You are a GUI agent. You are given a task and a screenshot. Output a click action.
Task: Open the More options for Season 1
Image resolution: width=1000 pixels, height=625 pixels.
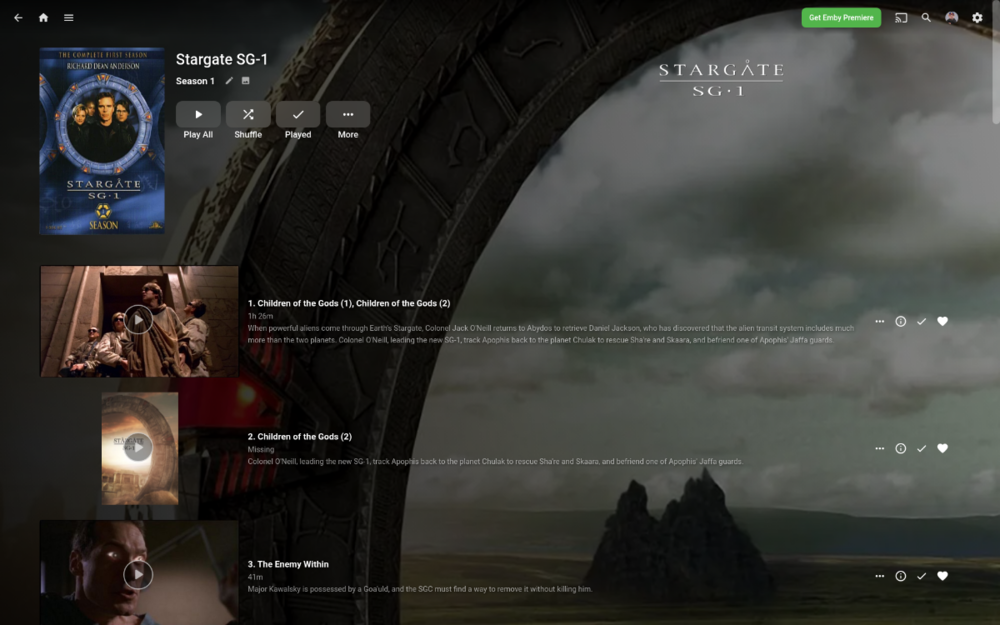(348, 114)
